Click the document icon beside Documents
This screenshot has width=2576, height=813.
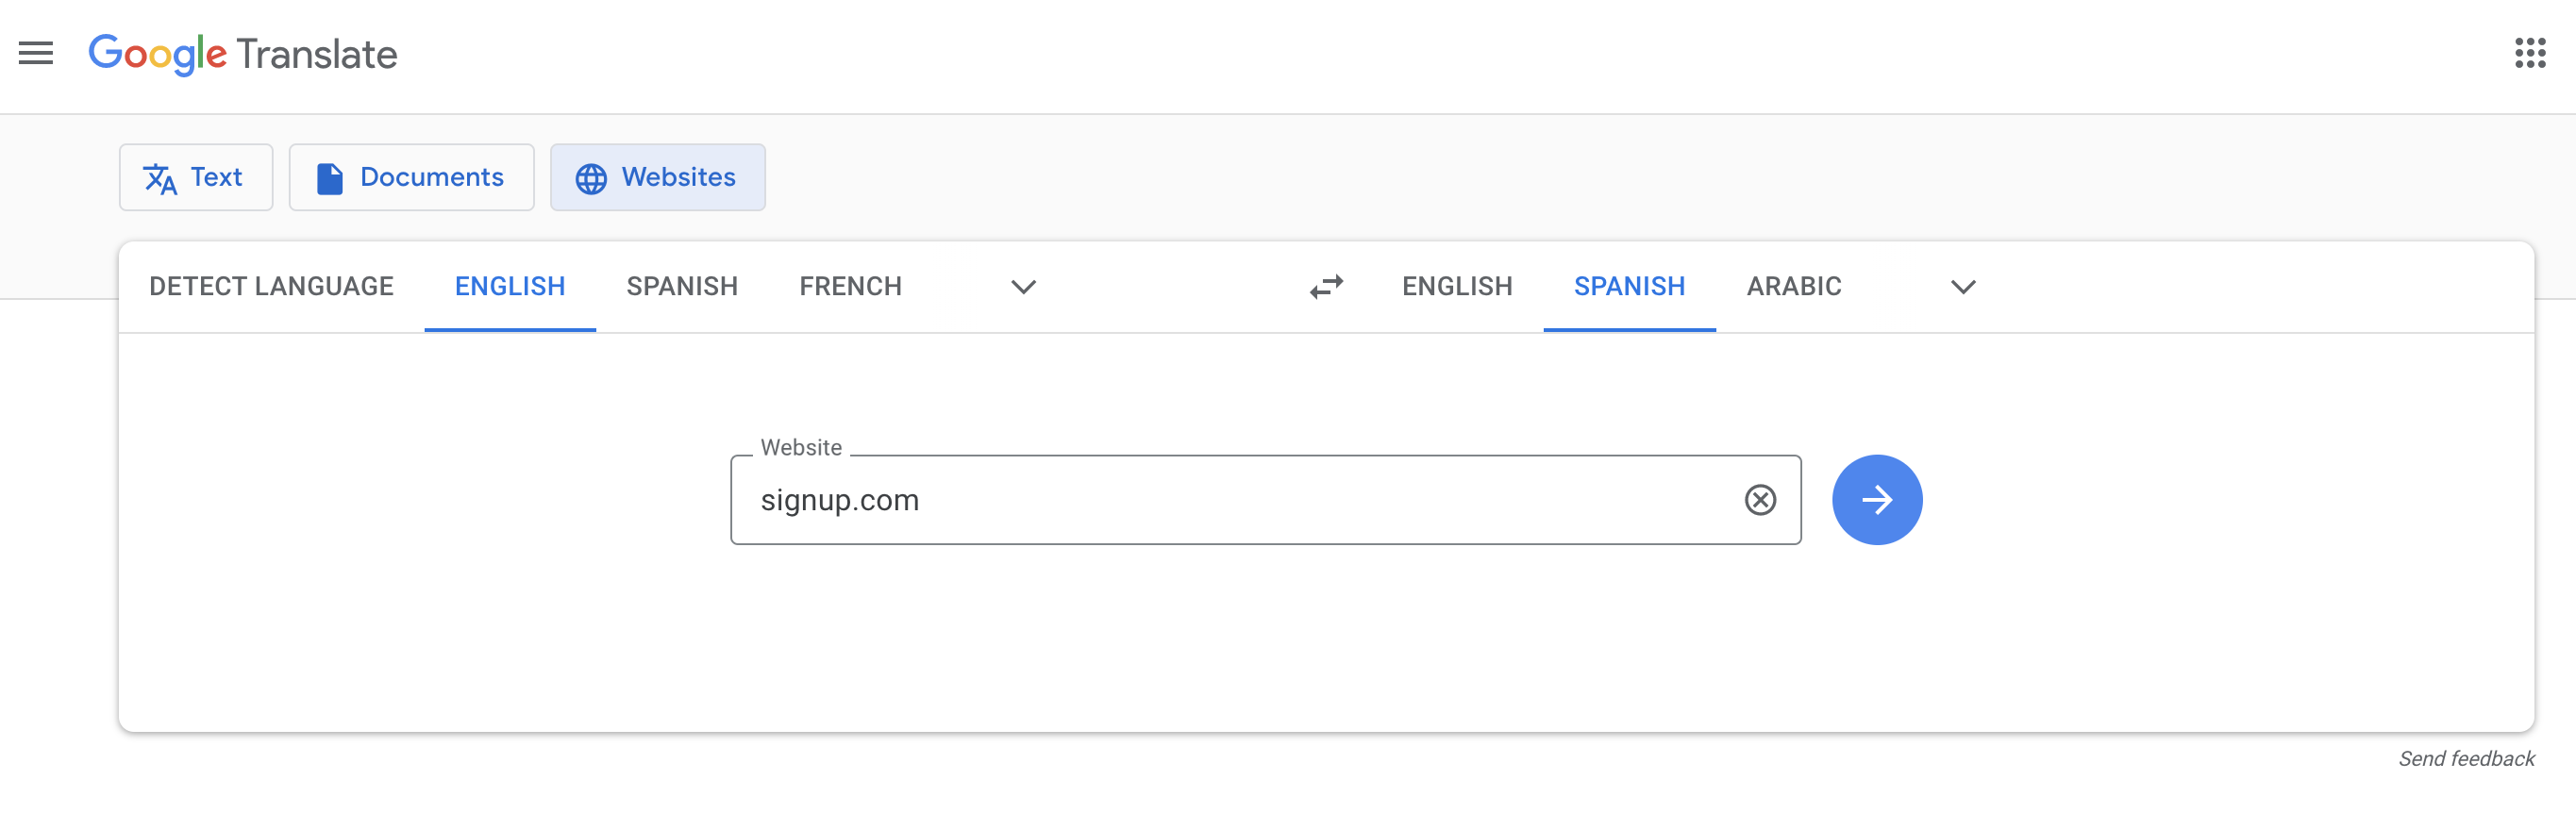pos(330,177)
